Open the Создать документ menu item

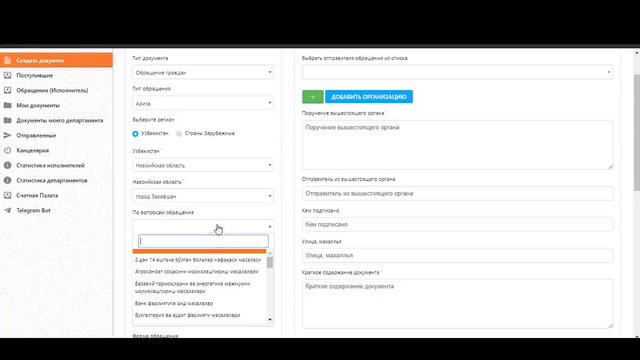coord(56,60)
